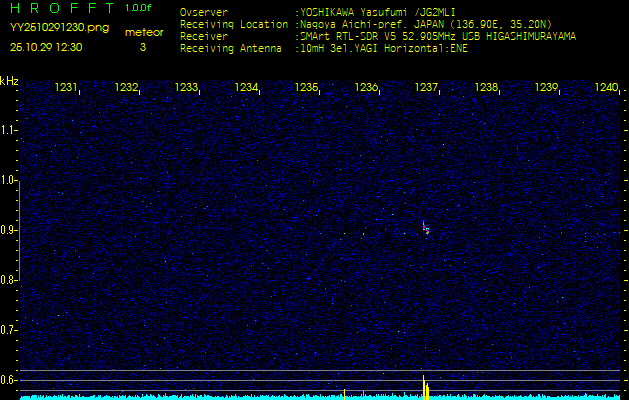
Task: Click the orange meteor label
Action: click(143, 32)
